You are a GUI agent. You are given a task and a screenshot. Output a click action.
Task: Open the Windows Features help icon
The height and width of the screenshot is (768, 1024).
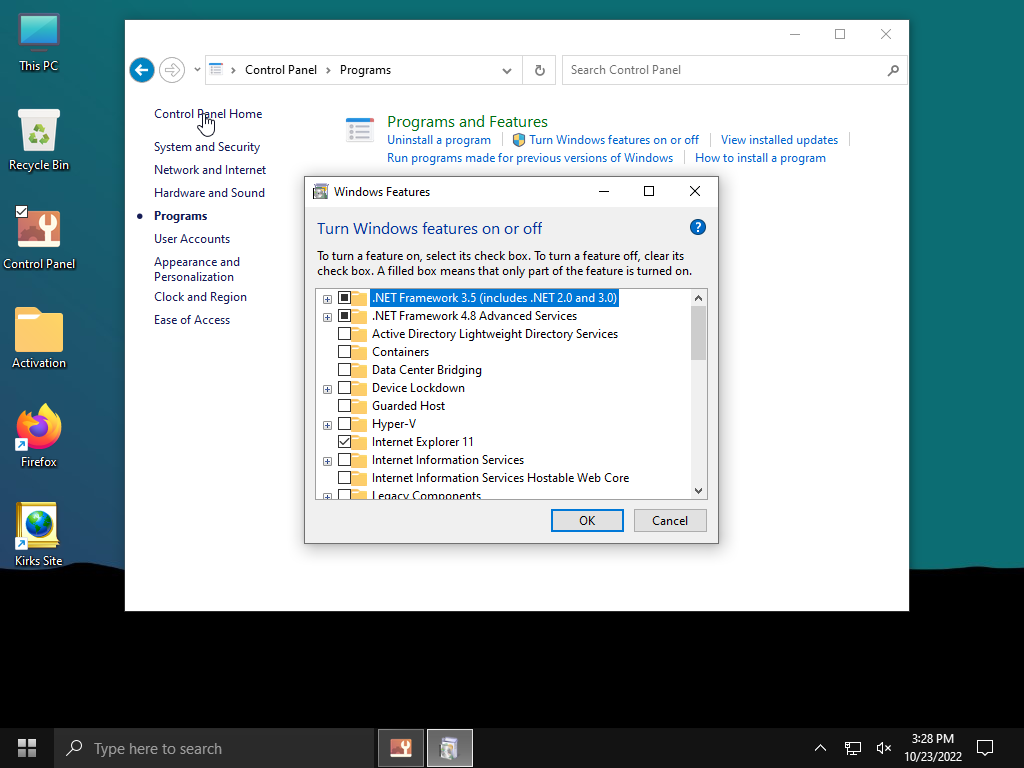697,227
